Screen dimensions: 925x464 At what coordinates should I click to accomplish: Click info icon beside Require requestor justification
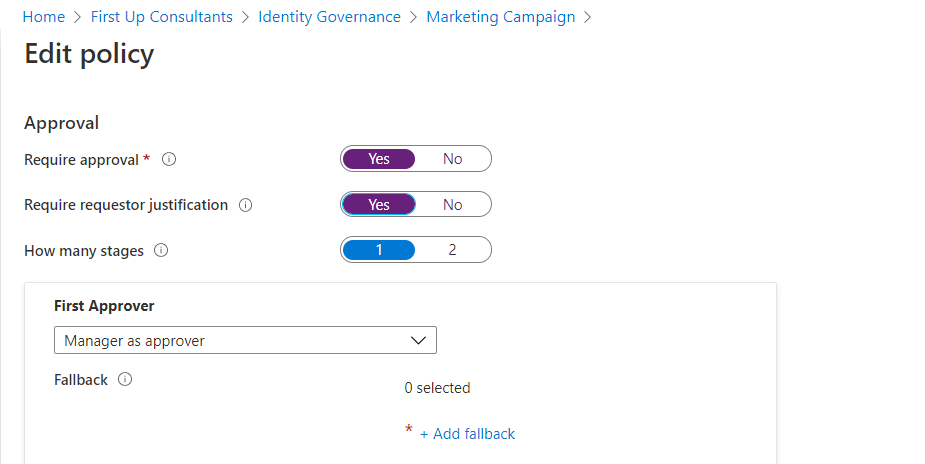click(x=245, y=205)
